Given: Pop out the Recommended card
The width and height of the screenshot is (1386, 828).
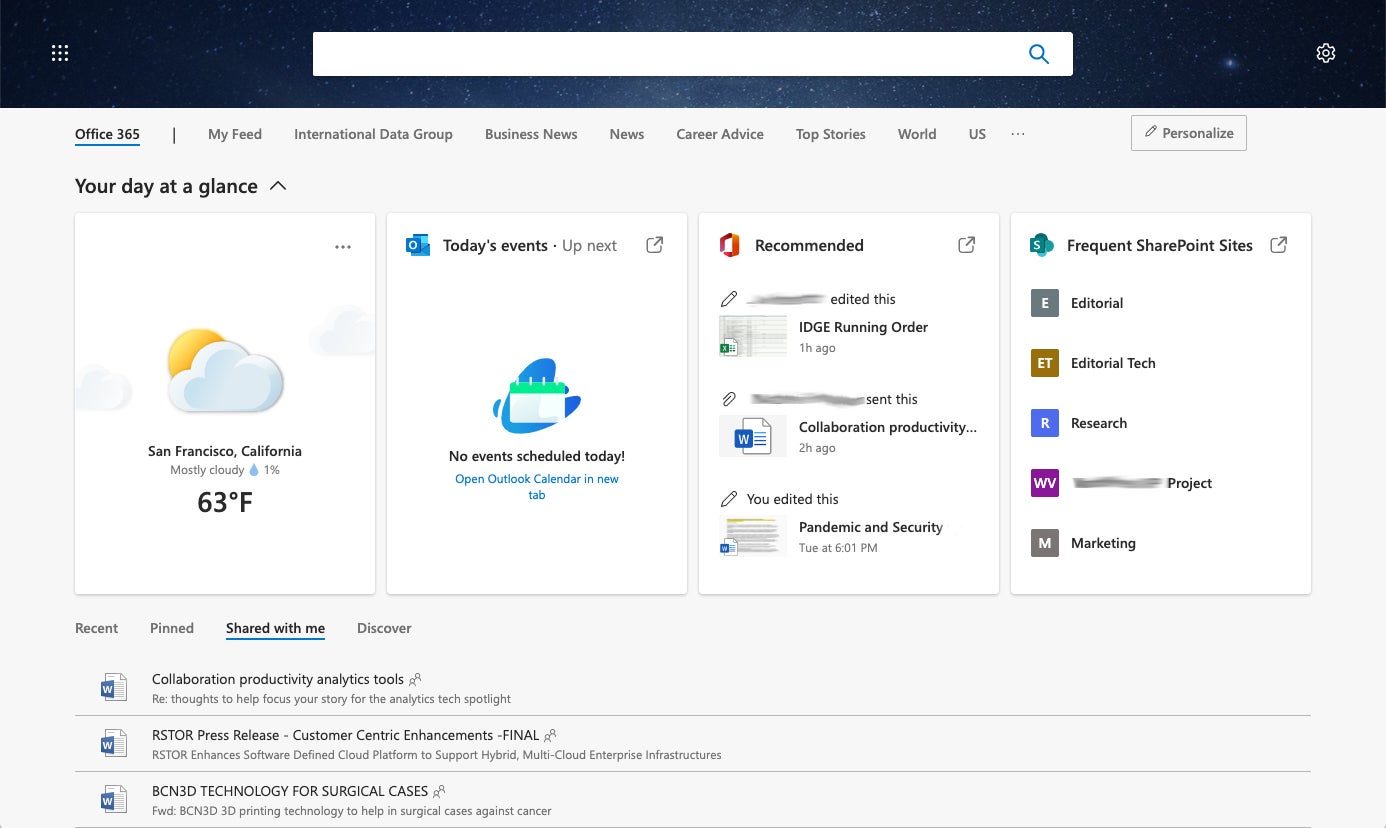Looking at the screenshot, I should pos(967,245).
